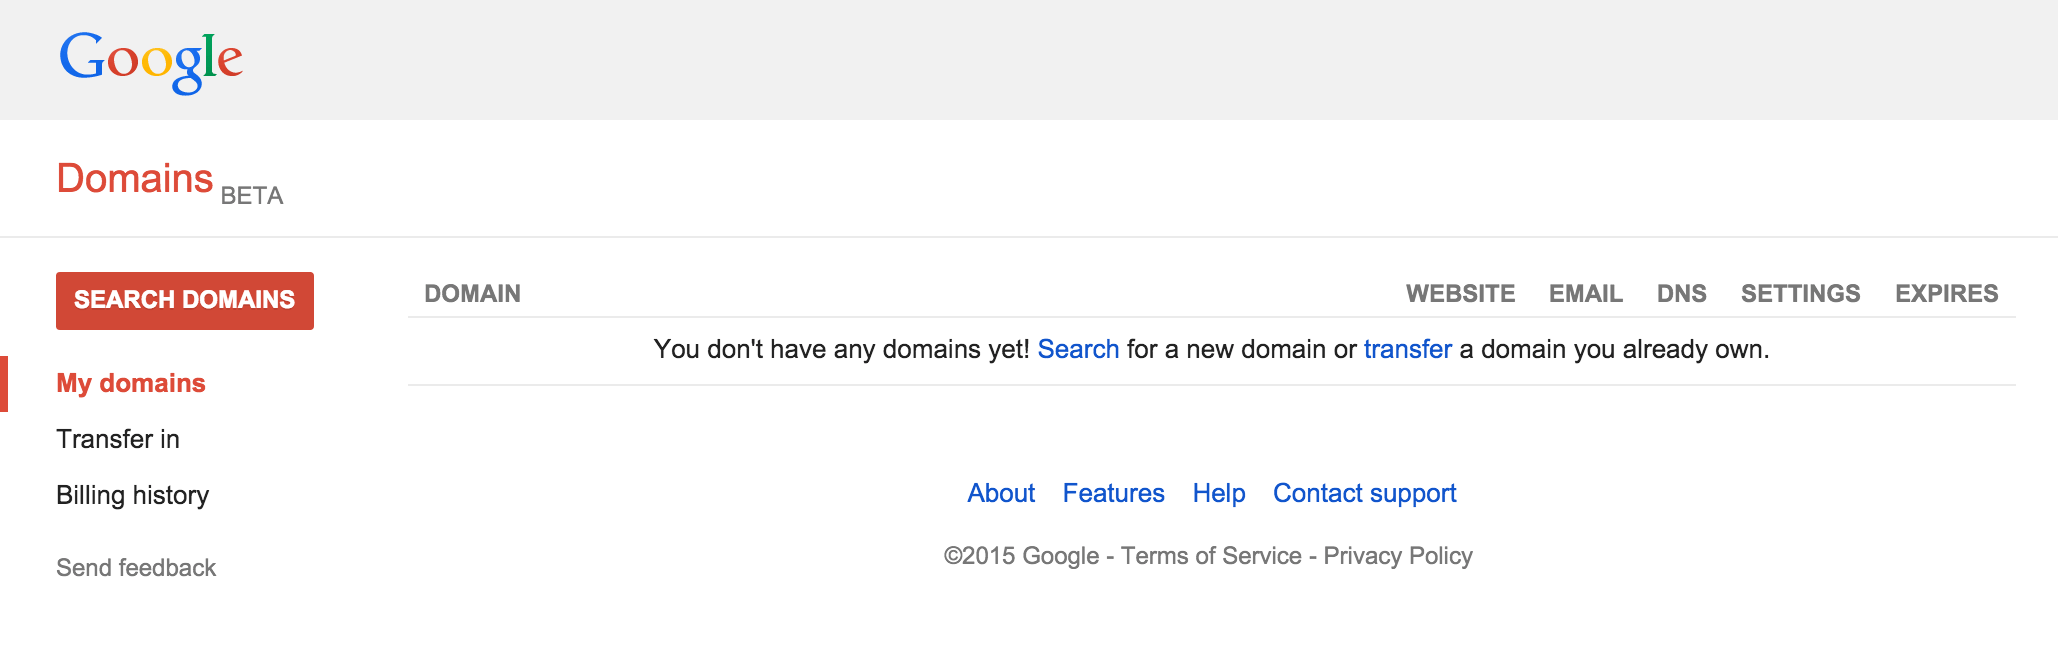Click the EMAIL column header
This screenshot has height=648, width=2058.
(x=1585, y=294)
